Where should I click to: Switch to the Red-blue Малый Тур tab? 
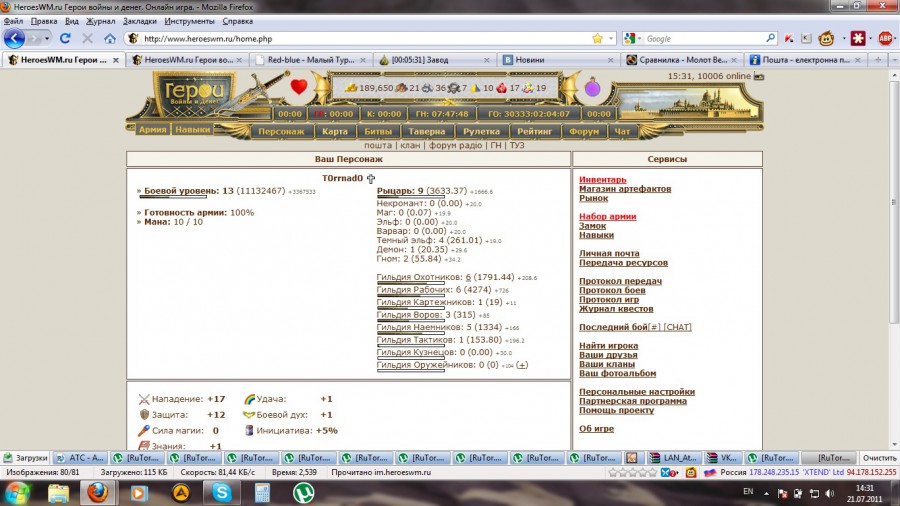(311, 60)
